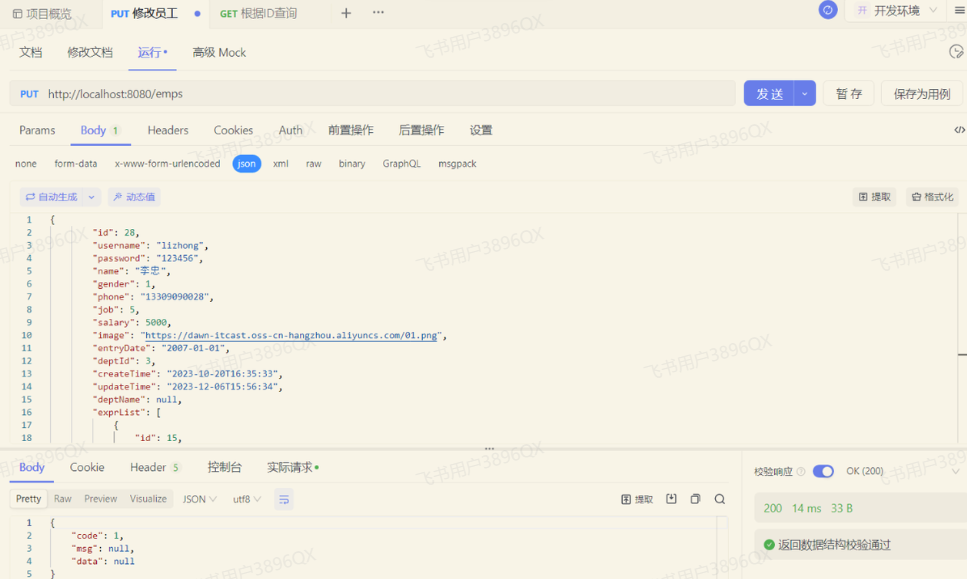
Task: Open the 控制台 tab
Action: tap(224, 467)
